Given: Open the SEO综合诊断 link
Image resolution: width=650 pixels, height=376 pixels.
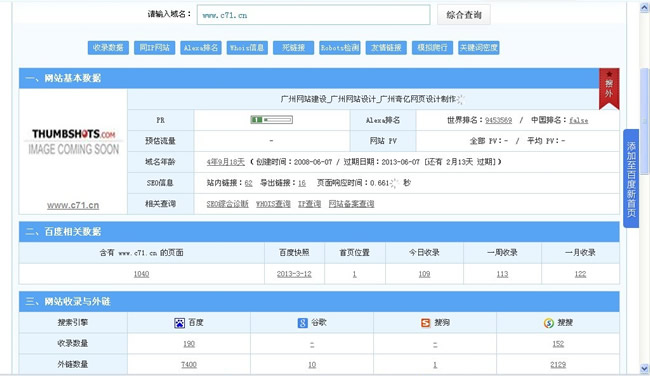Looking at the screenshot, I should pyautogui.click(x=228, y=204).
